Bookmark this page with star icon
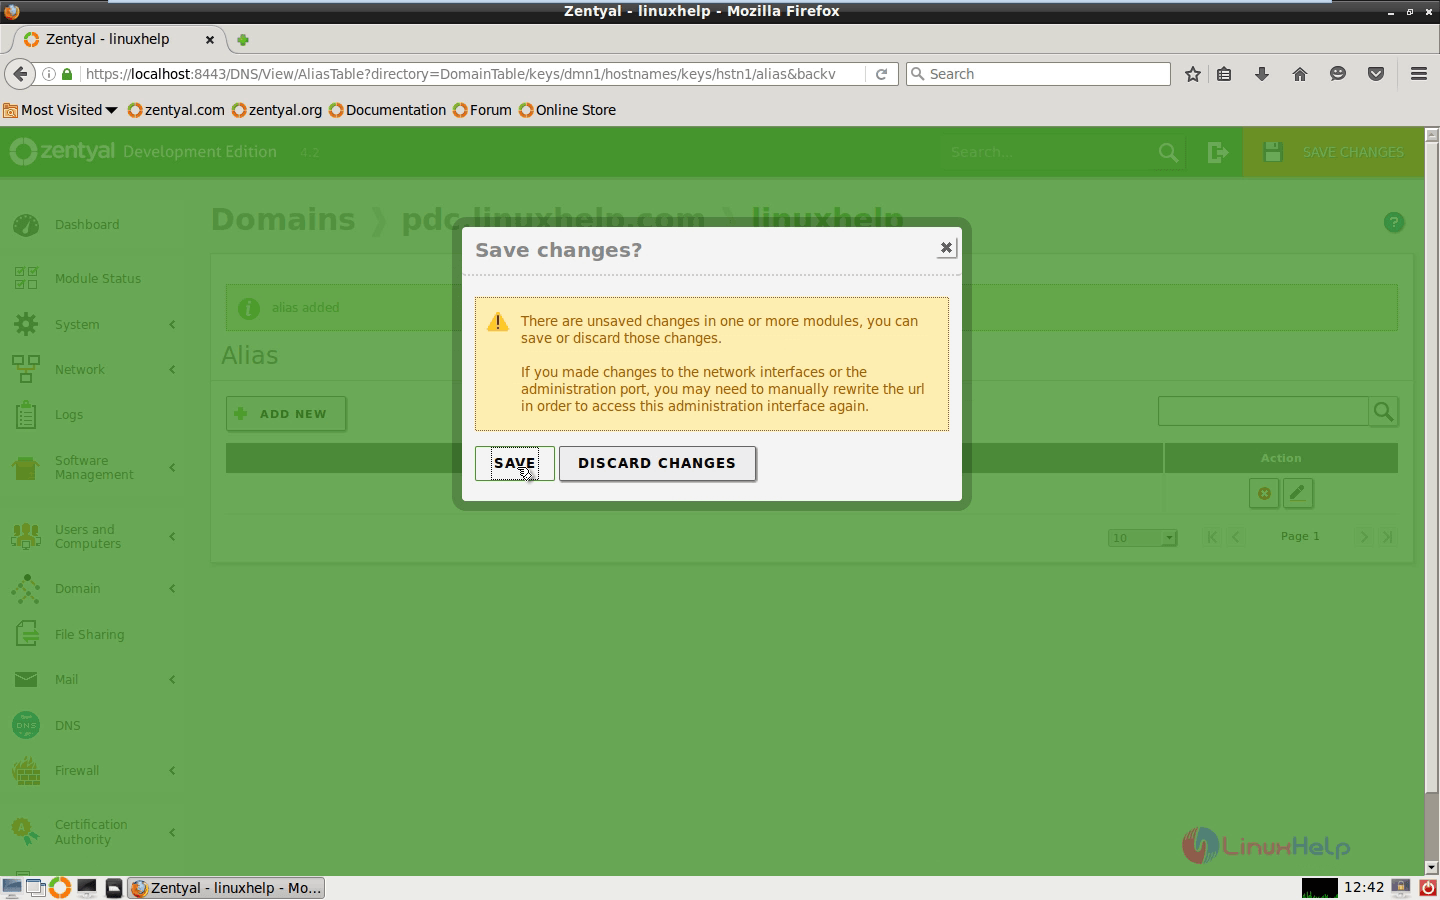The width and height of the screenshot is (1440, 900). [x=1193, y=74]
